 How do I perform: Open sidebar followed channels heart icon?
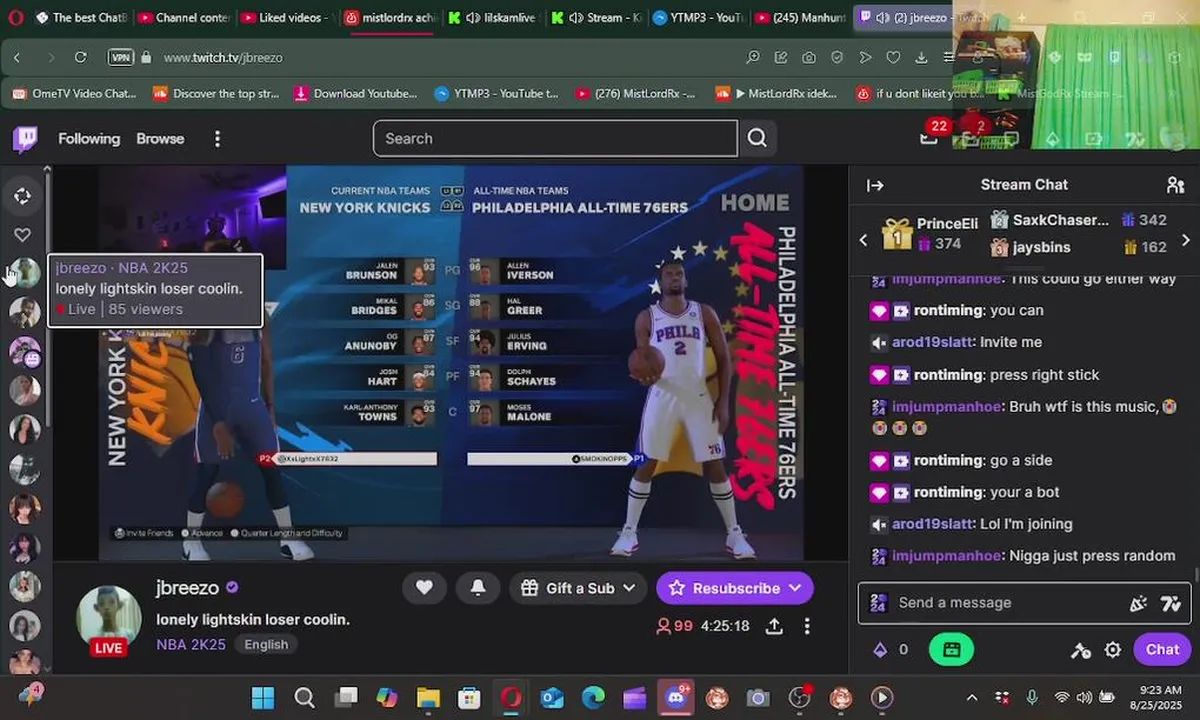[22, 235]
